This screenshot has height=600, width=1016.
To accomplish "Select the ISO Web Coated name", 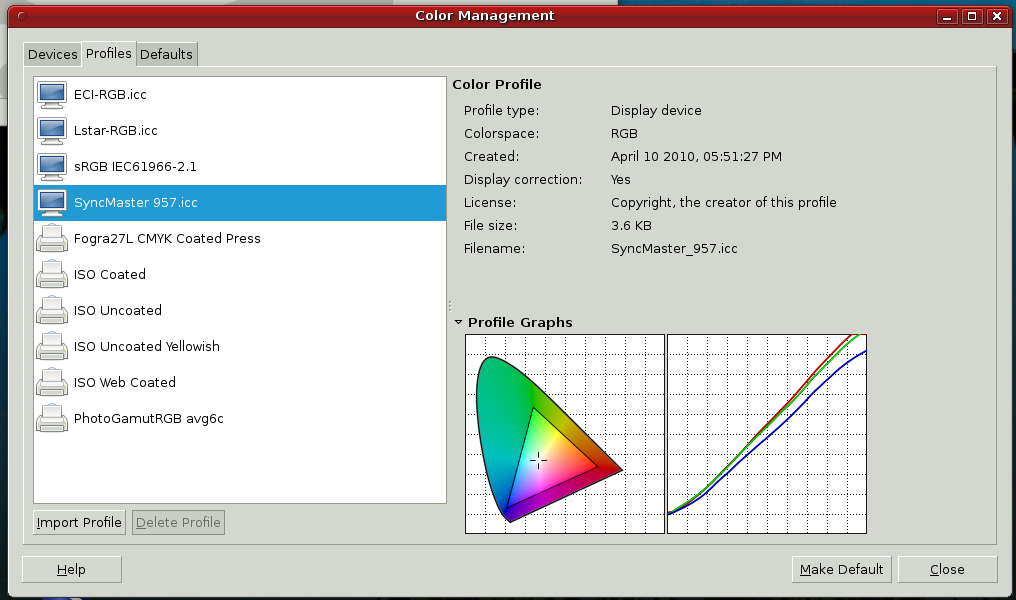I will [x=125, y=382].
